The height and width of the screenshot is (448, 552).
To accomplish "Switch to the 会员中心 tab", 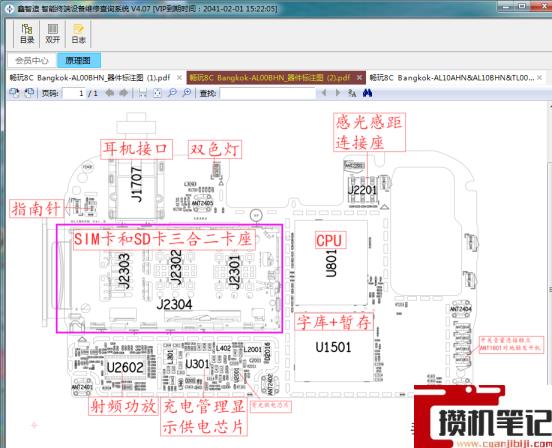I will pos(32,61).
